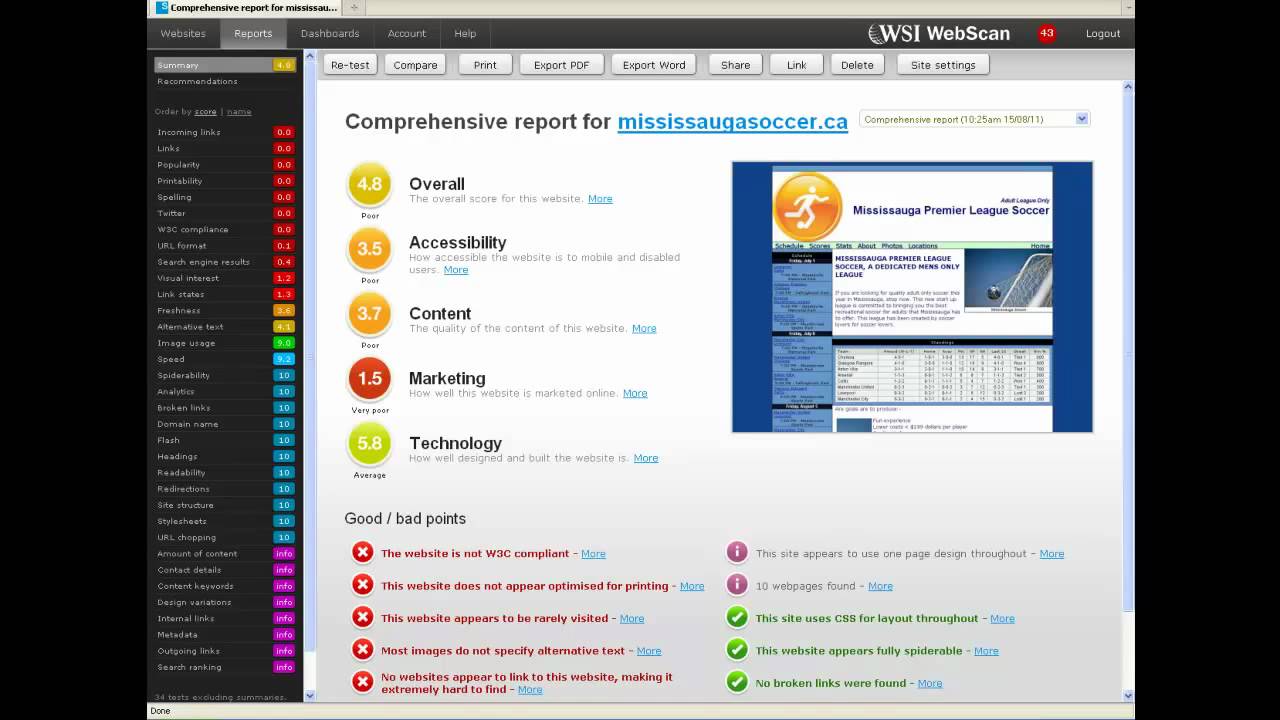Click the Overall 4.8 score badge

tap(370, 185)
